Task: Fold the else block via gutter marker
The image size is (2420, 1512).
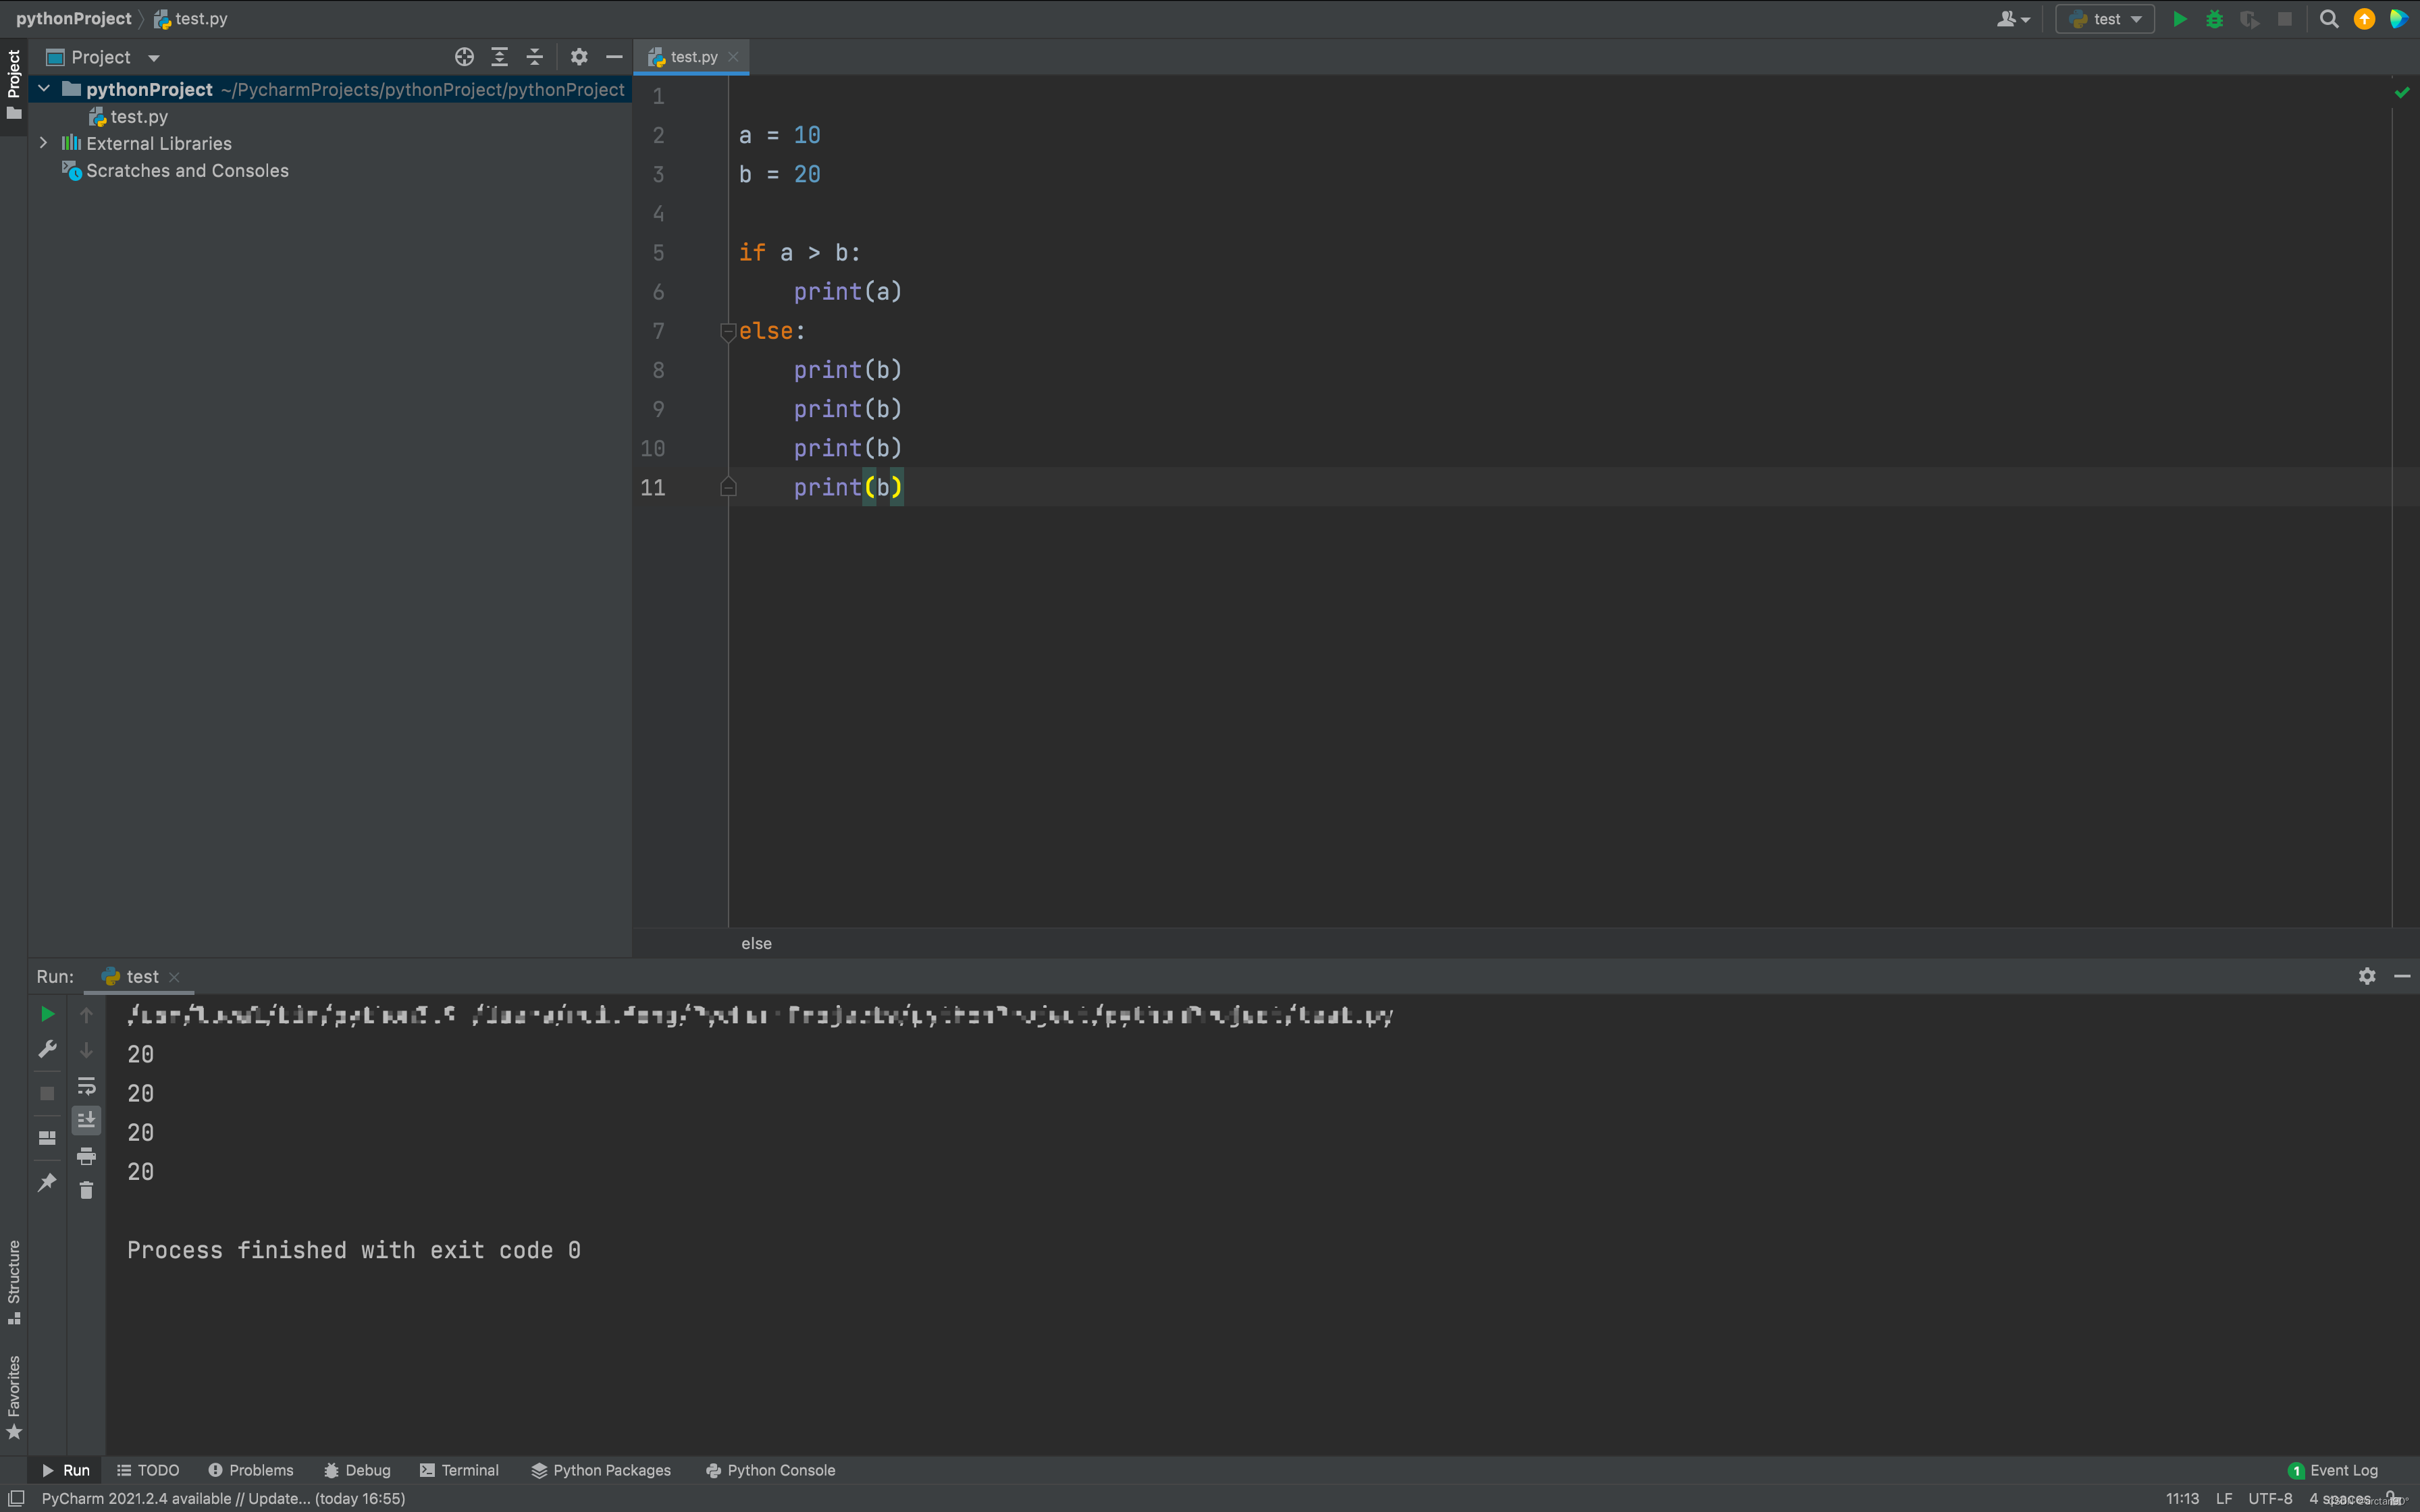Action: 728,331
